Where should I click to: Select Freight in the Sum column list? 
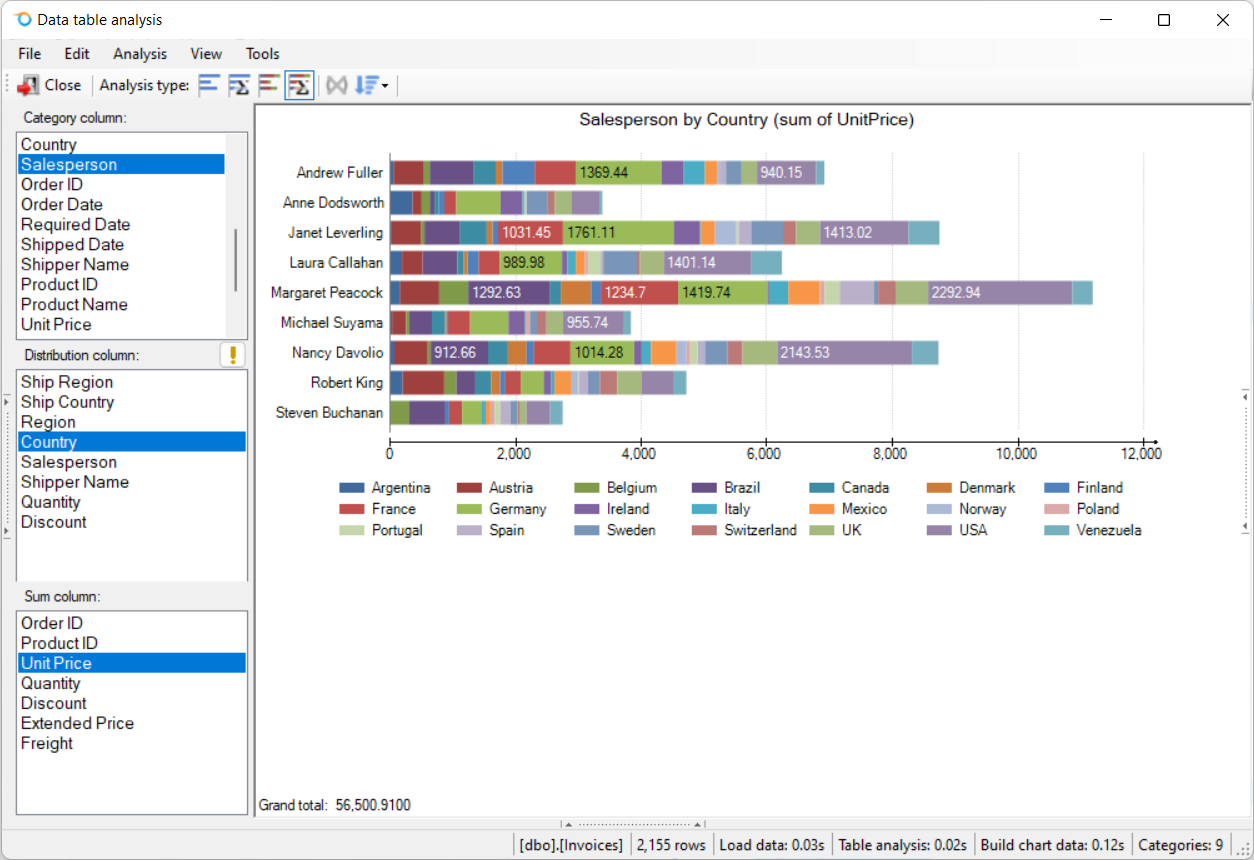click(47, 743)
